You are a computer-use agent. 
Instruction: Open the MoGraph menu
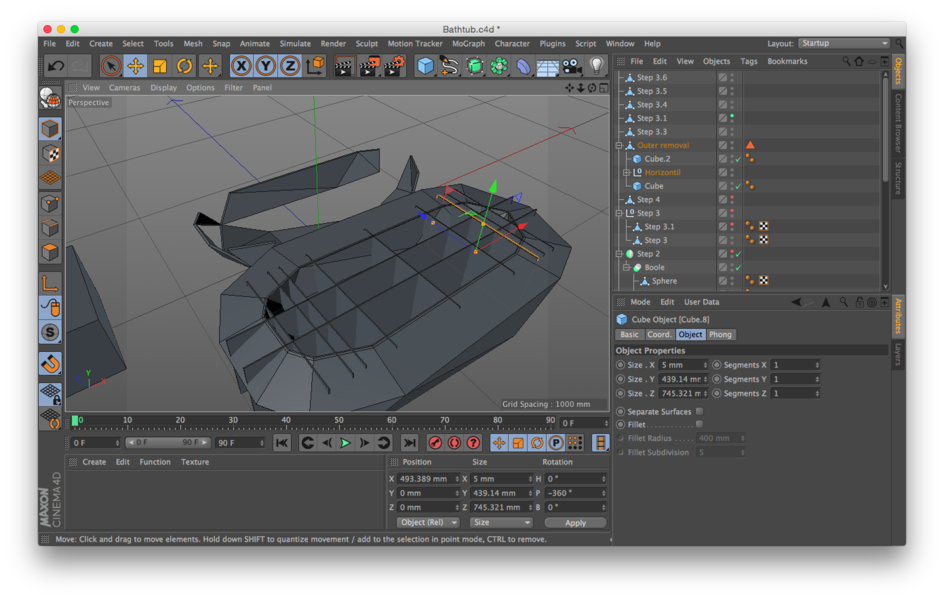coord(468,44)
